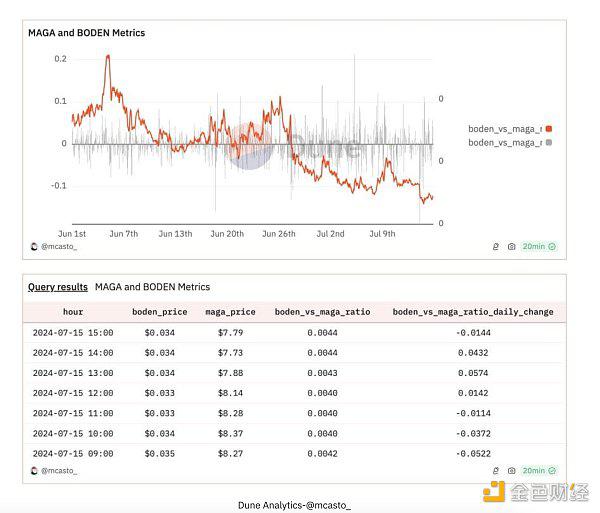
Task: Select the 2024-07-15 14:00 hour cell
Action: [73, 353]
